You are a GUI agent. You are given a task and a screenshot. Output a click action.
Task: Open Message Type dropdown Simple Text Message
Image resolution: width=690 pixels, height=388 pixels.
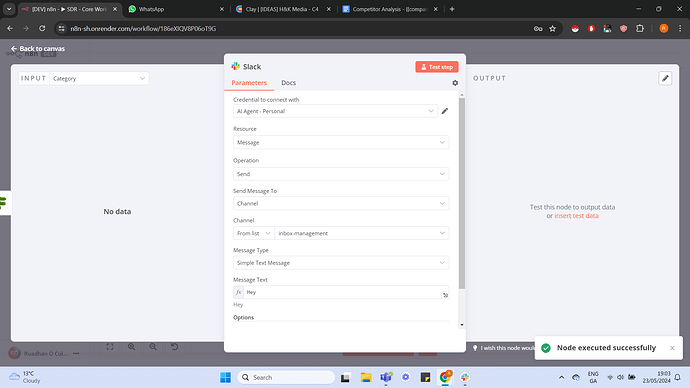click(341, 263)
